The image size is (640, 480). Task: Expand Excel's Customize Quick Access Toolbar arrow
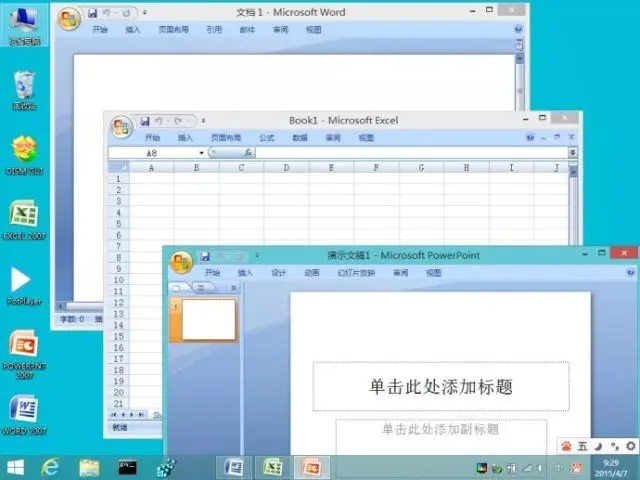point(203,121)
